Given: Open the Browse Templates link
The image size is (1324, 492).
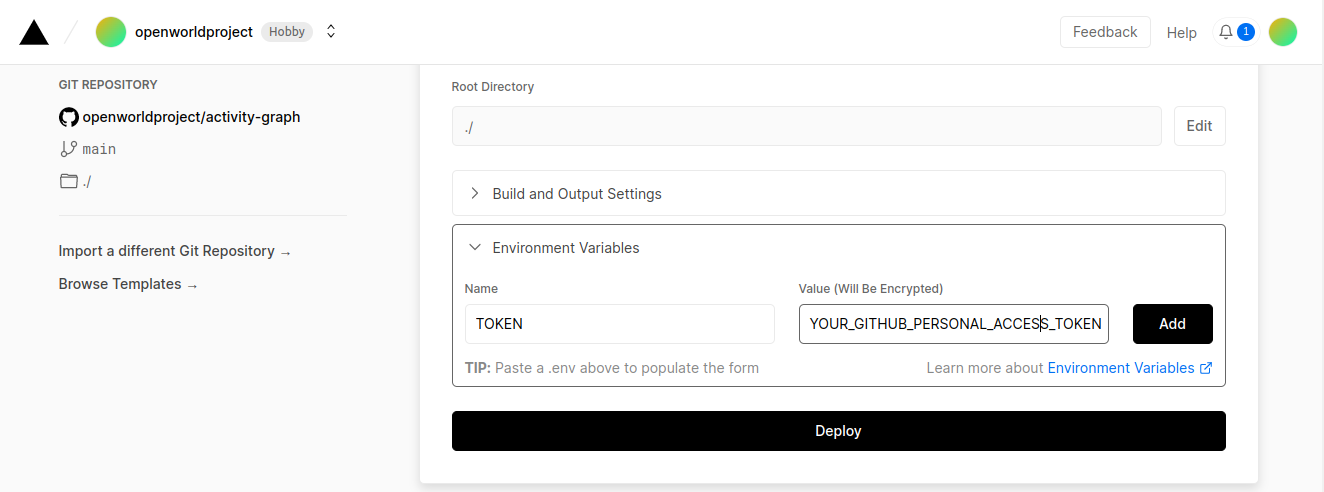Looking at the screenshot, I should (128, 284).
